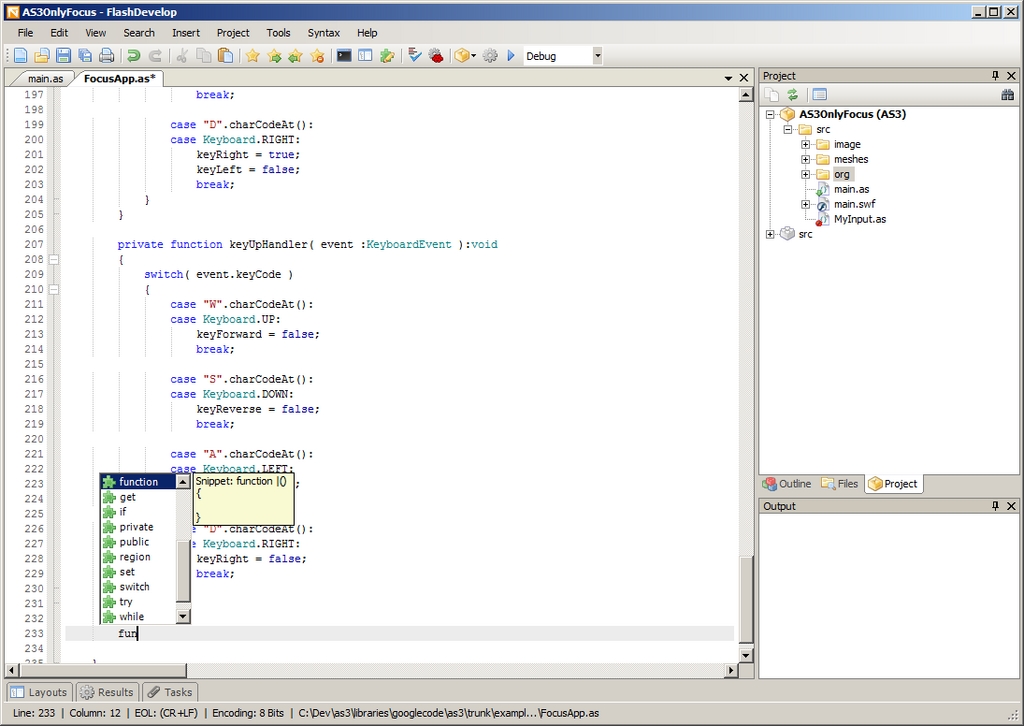
Task: Open the Results bottom panel tab
Action: pos(106,692)
